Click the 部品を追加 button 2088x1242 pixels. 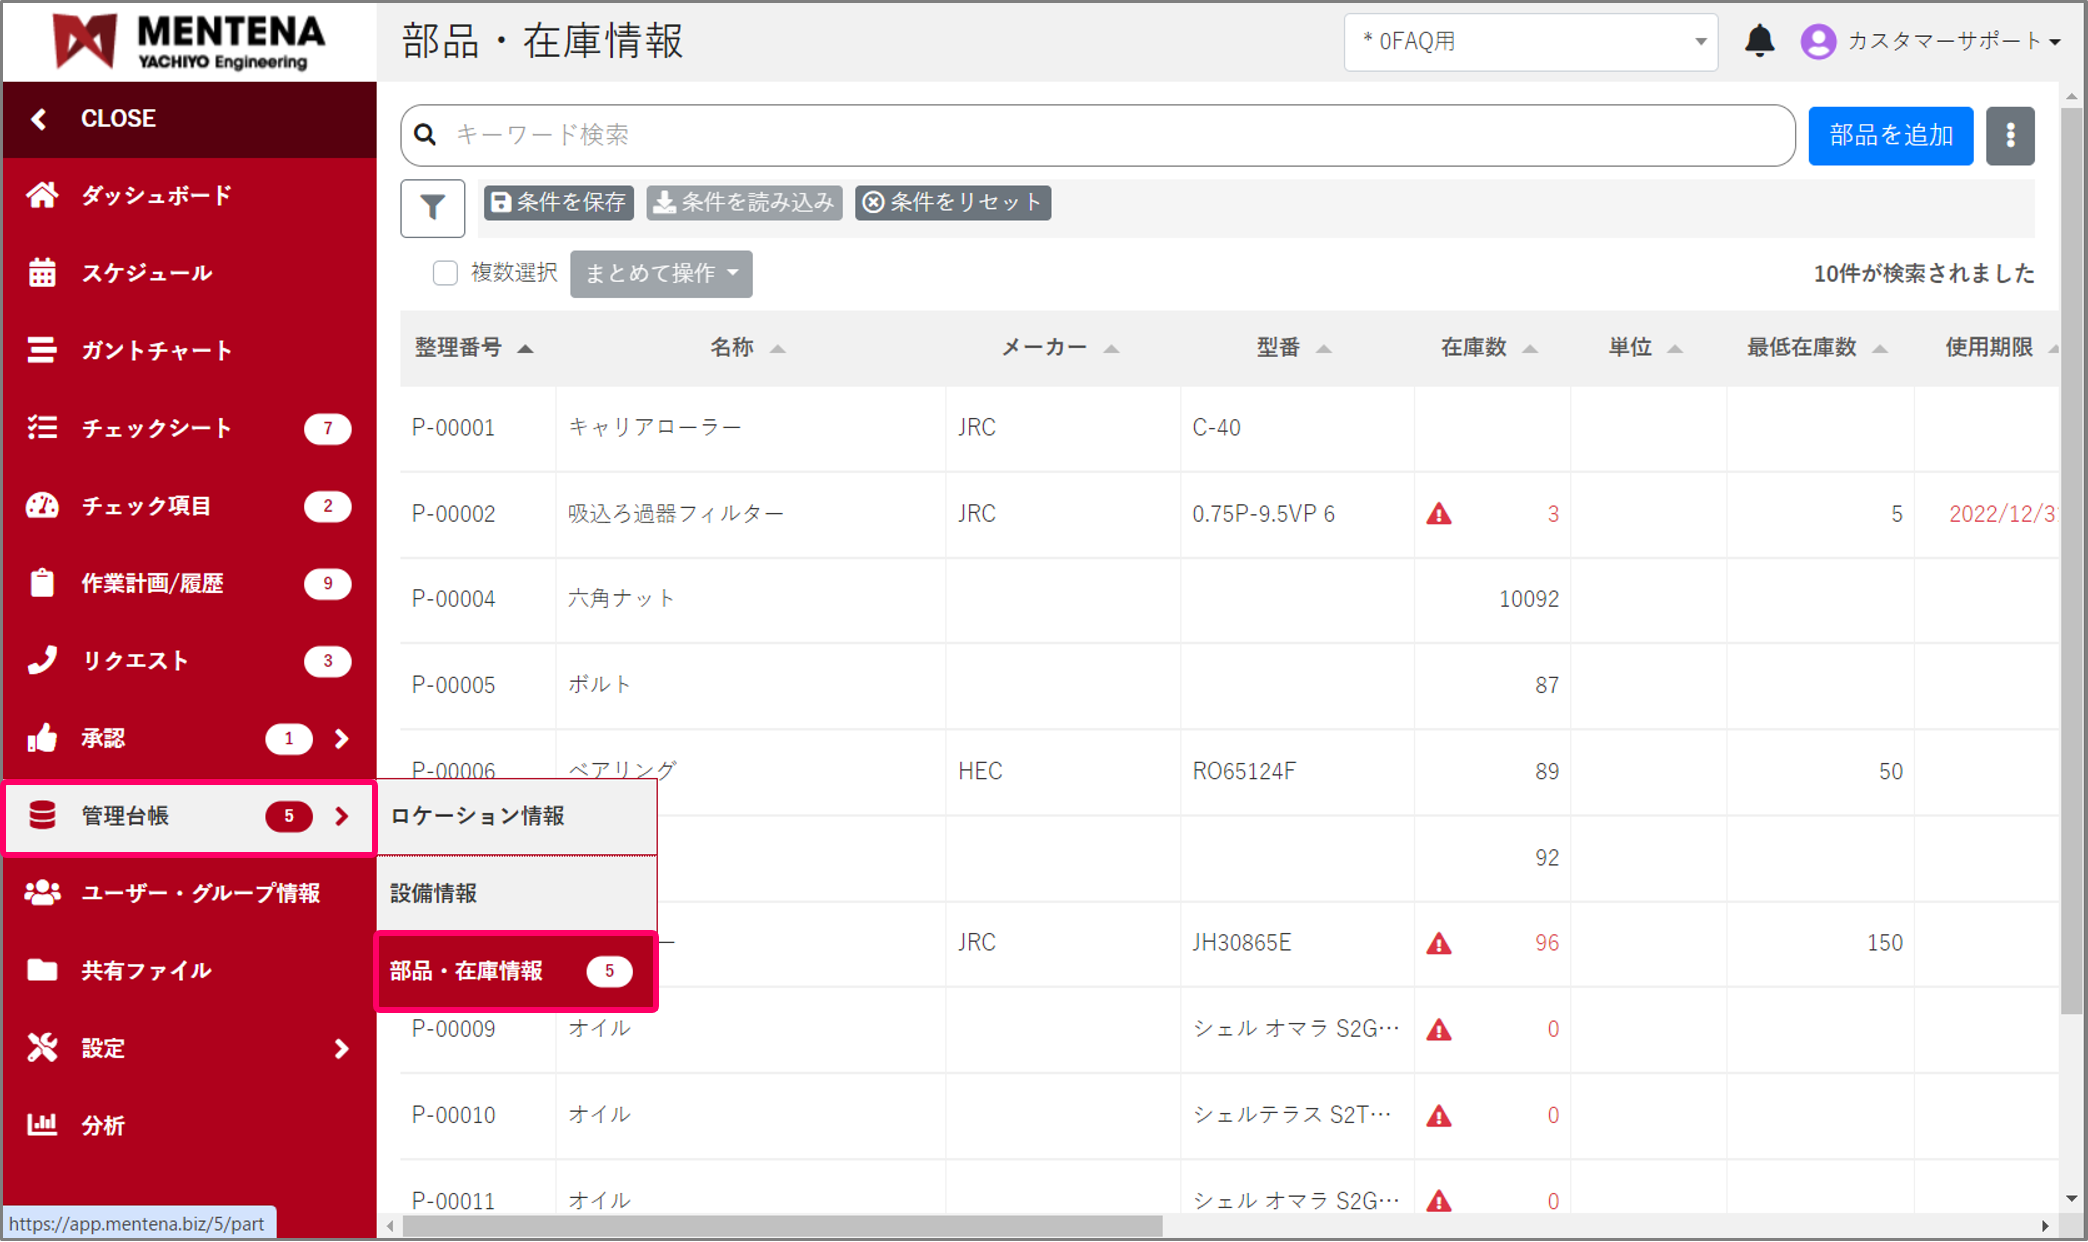click(x=1890, y=135)
